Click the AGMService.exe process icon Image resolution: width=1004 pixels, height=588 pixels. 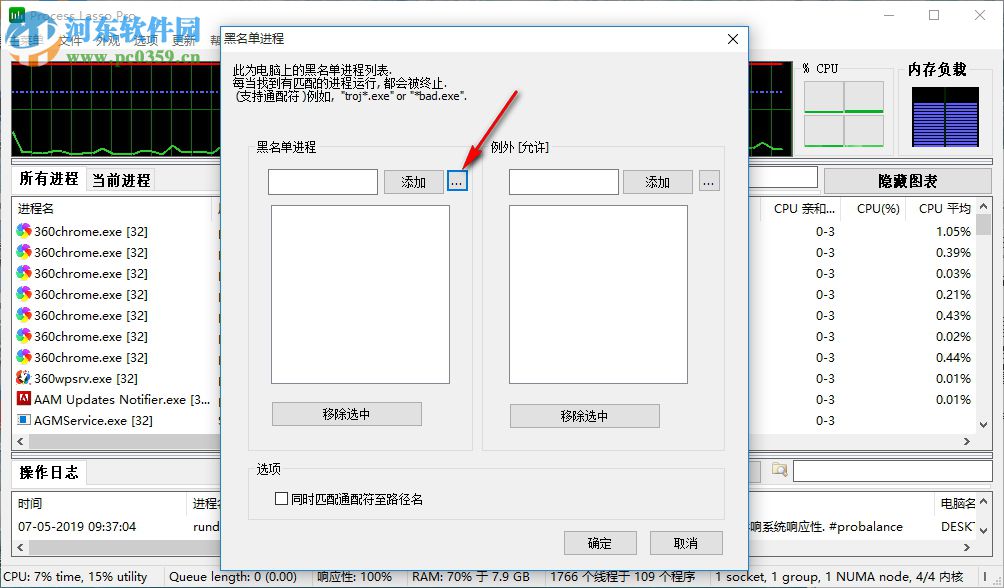[24, 420]
